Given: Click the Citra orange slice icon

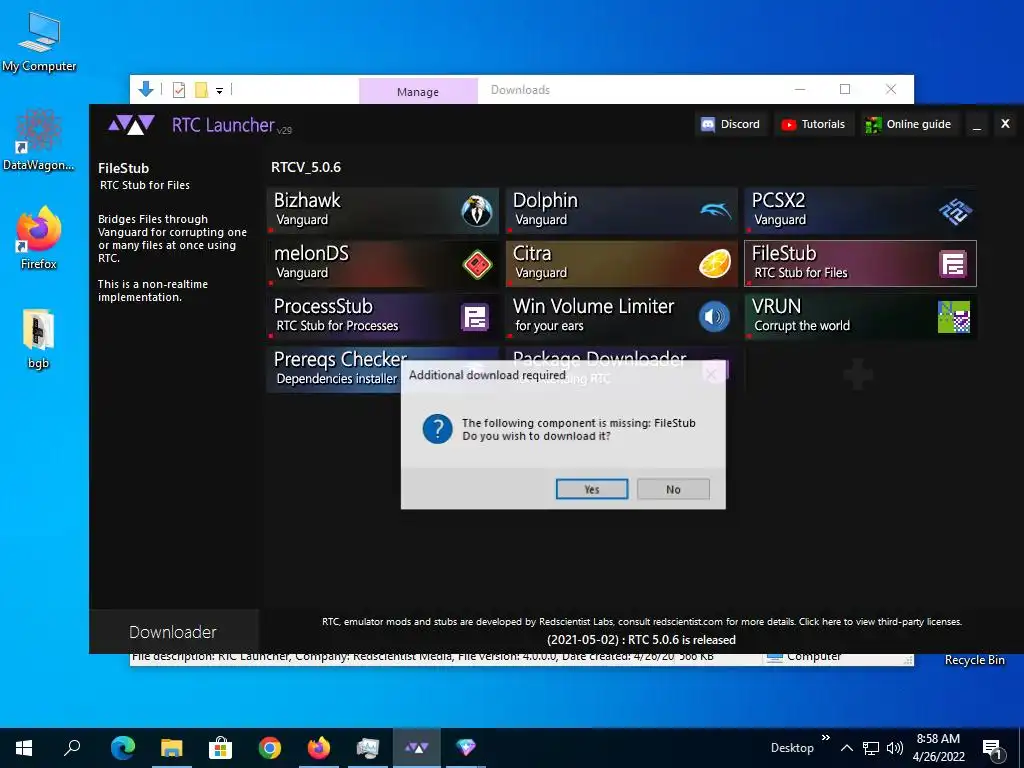Looking at the screenshot, I should tap(715, 264).
